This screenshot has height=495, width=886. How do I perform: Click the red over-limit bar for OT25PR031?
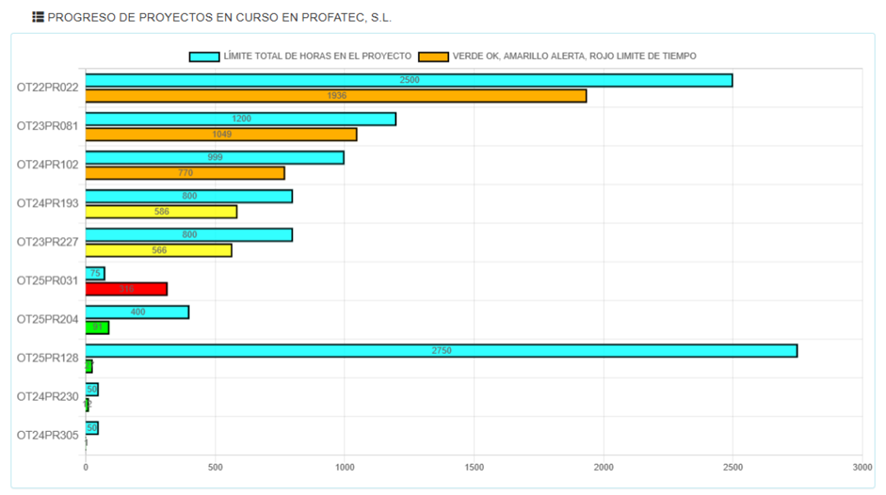126,289
